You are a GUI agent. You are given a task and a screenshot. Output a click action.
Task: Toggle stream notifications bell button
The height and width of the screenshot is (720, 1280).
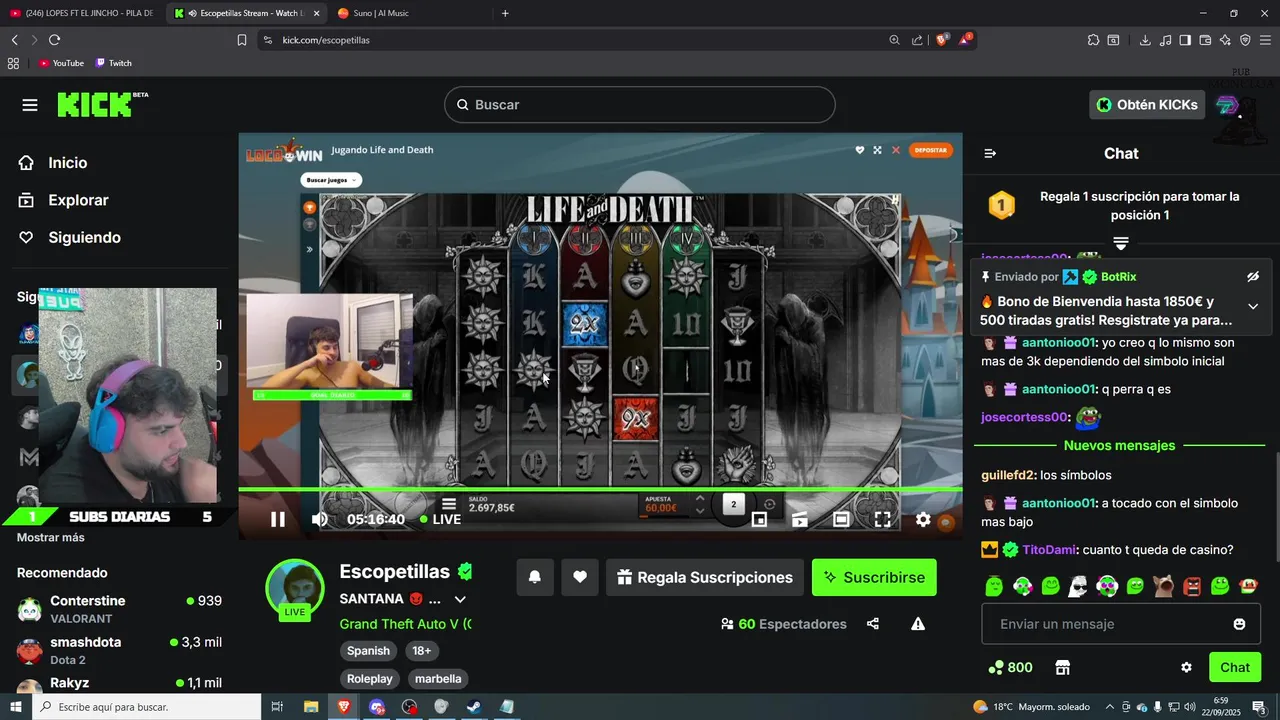point(535,577)
